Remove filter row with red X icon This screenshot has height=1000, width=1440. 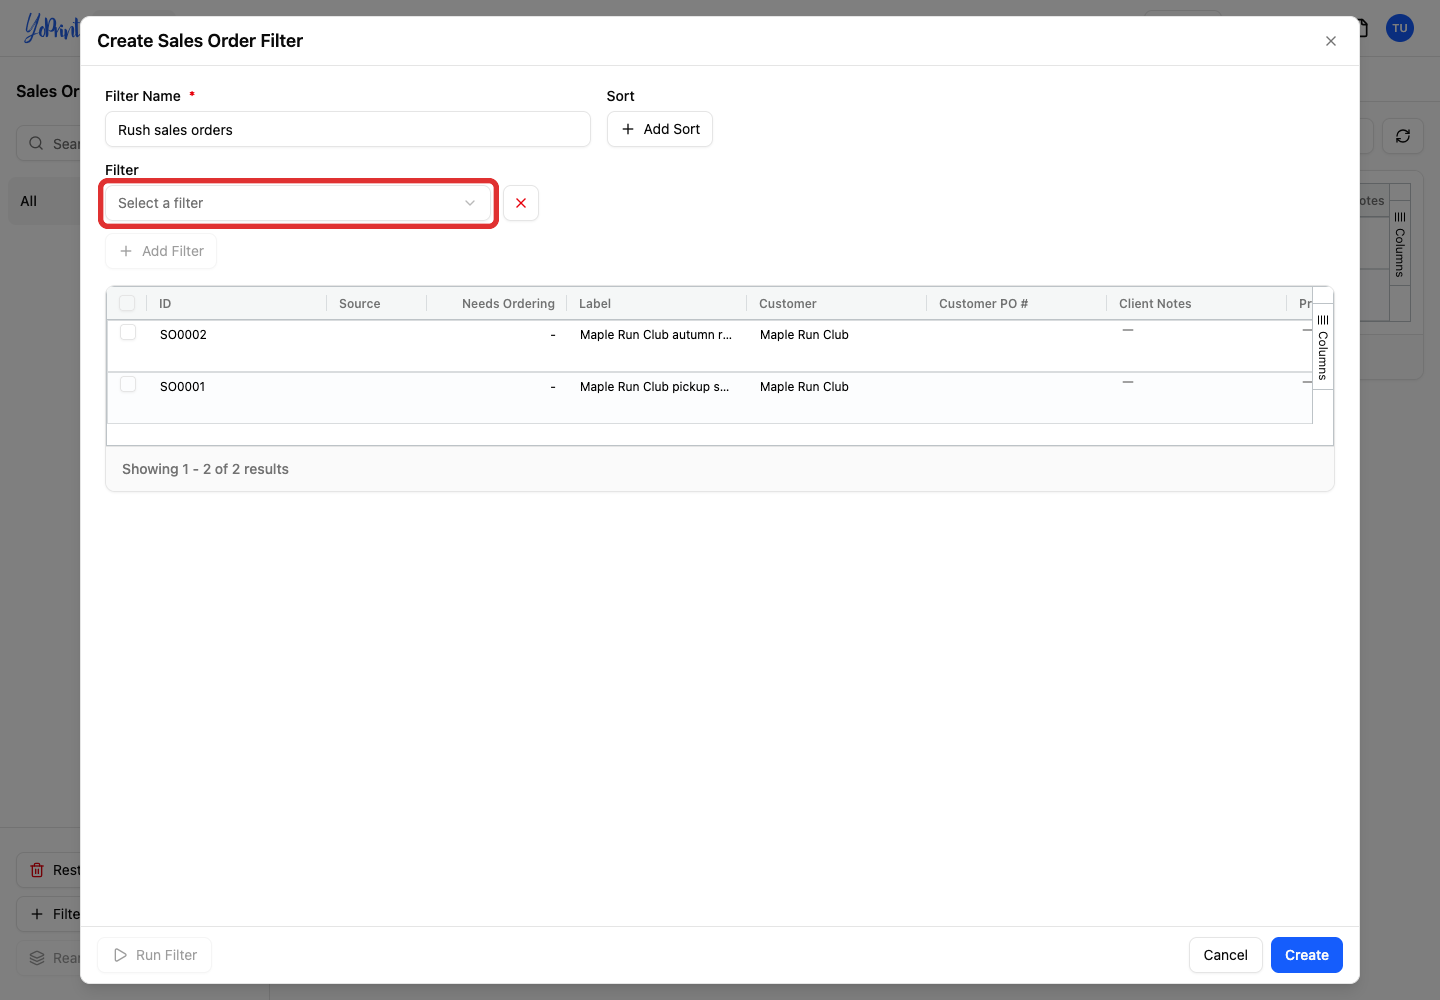point(521,203)
